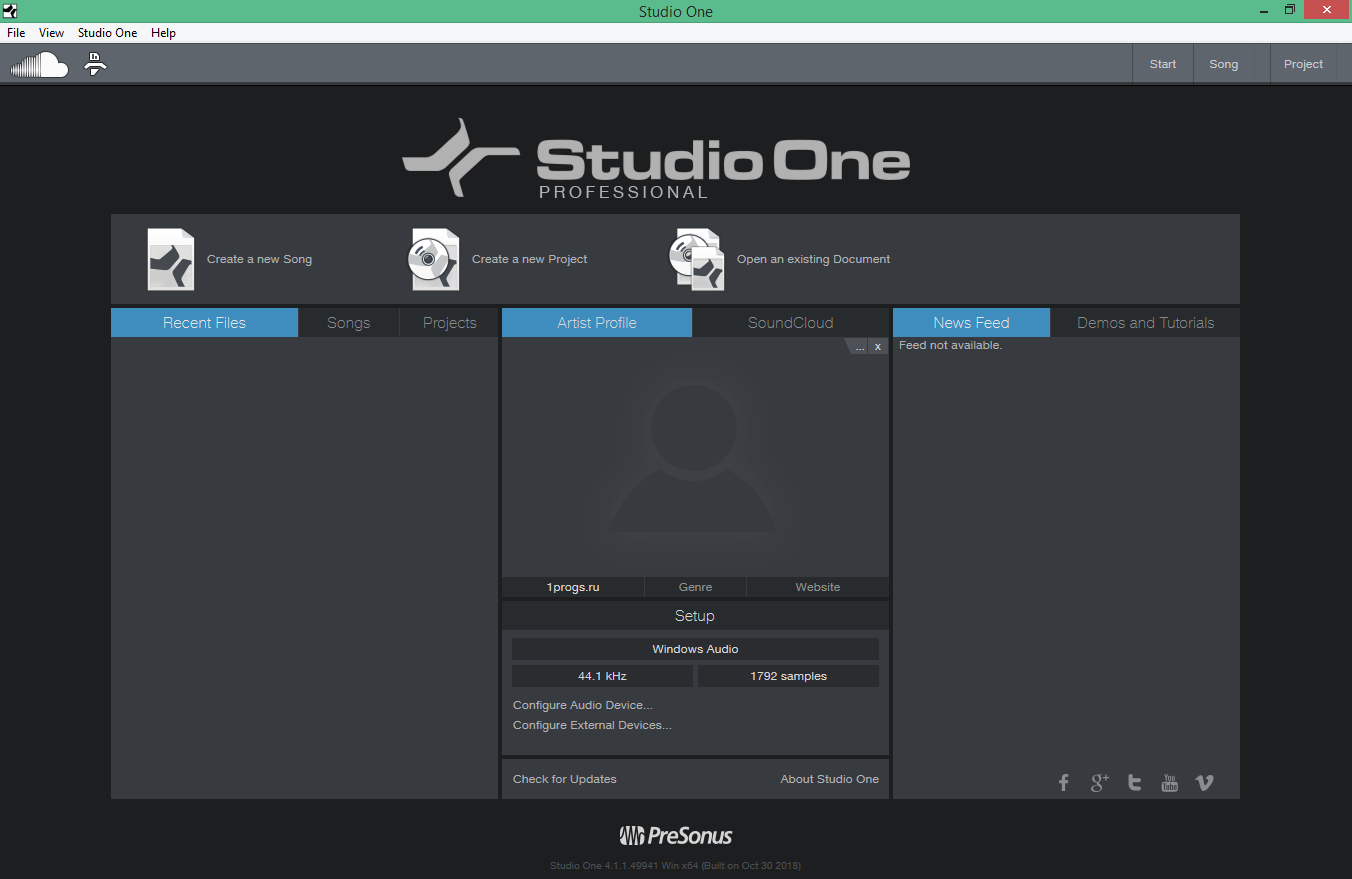Switch to the Demos and Tutorials tab

click(x=1145, y=322)
